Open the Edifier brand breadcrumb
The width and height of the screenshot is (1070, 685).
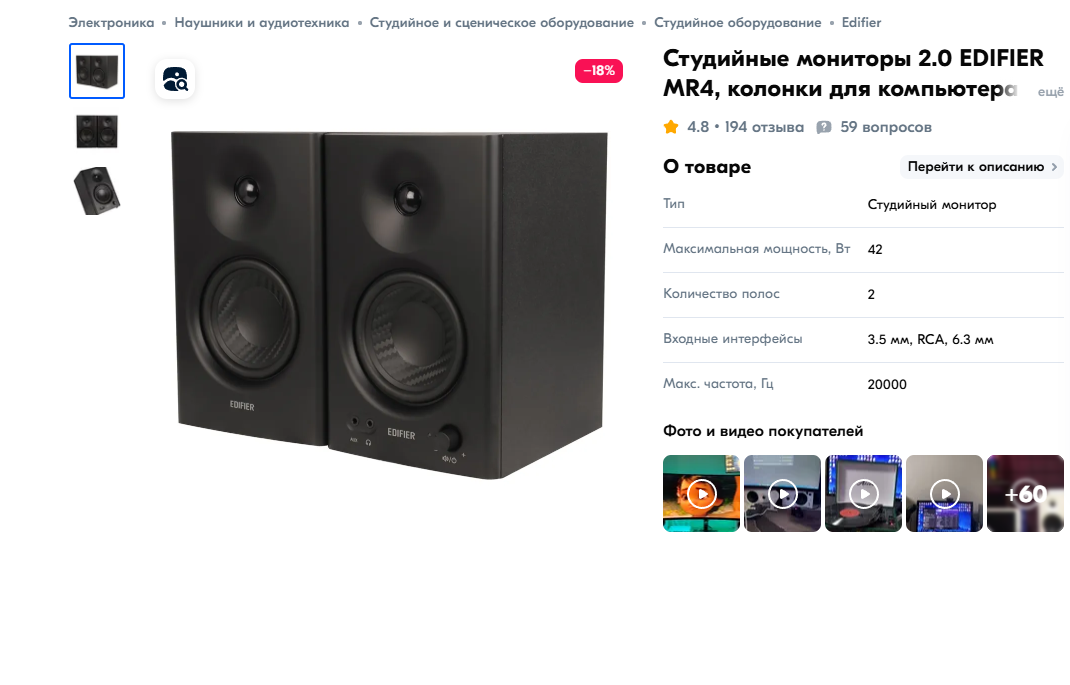click(x=861, y=23)
